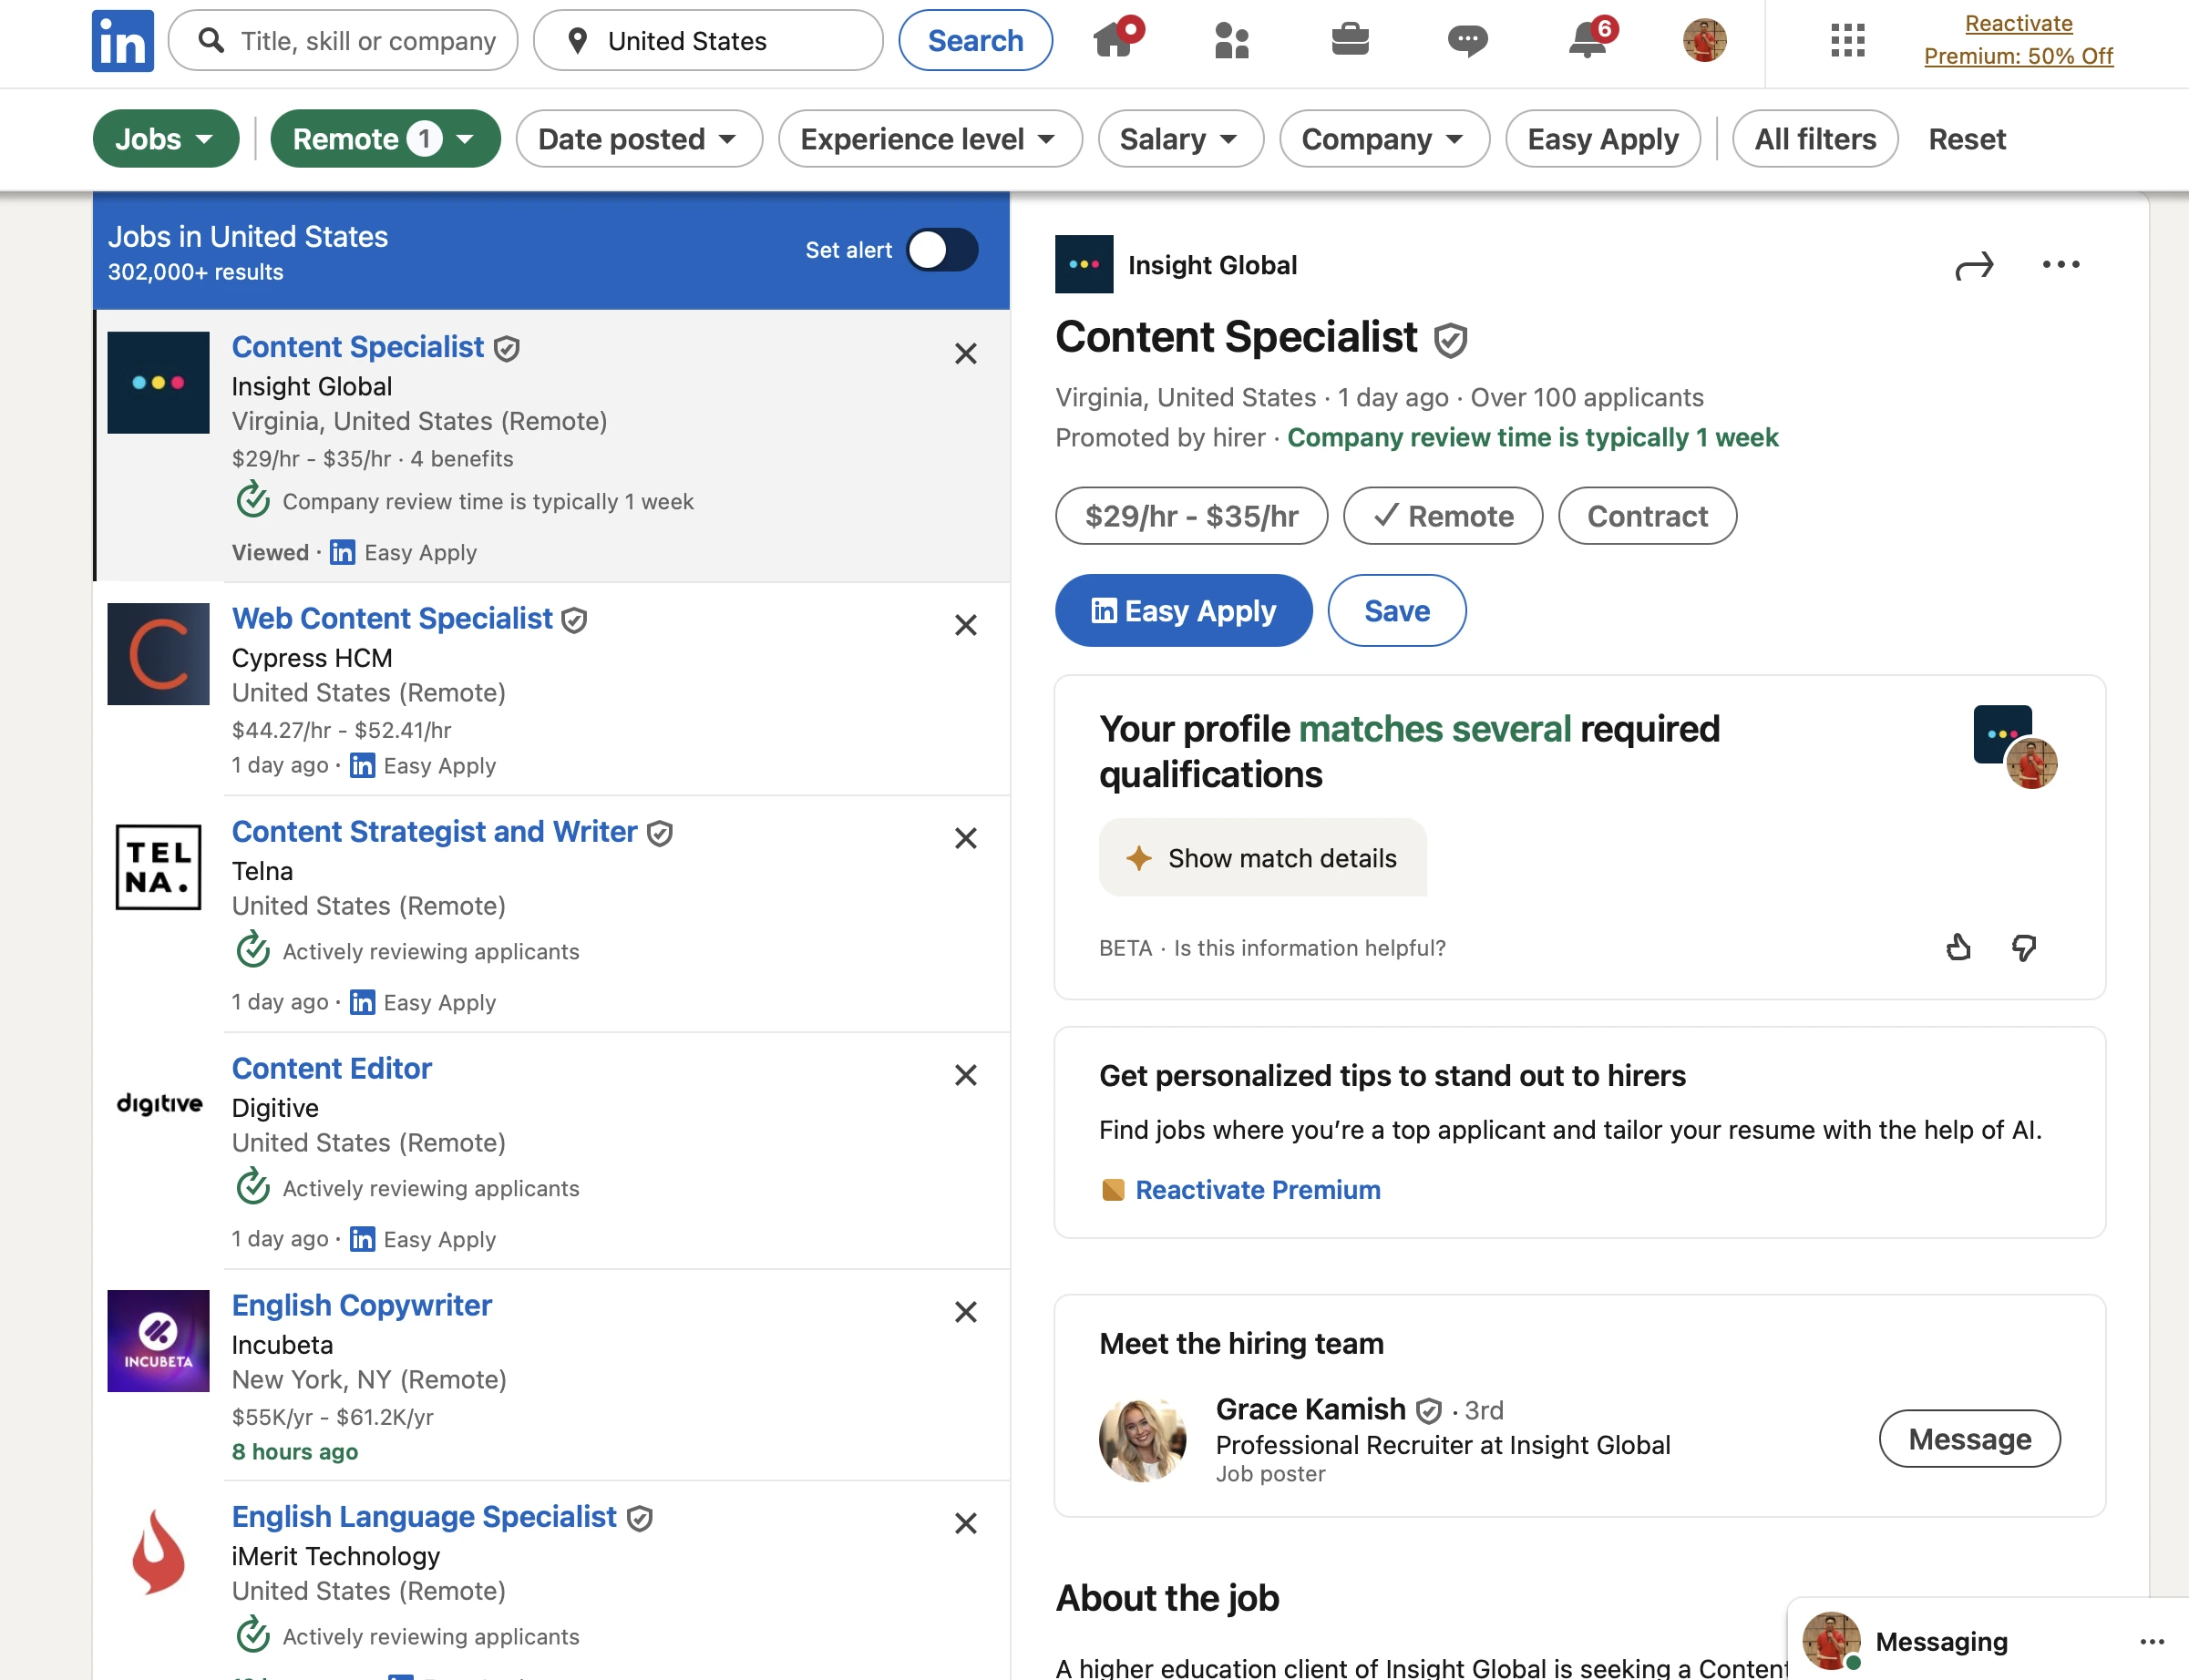Open the Jobs category menu
2189x1680 pixels.
click(x=165, y=139)
